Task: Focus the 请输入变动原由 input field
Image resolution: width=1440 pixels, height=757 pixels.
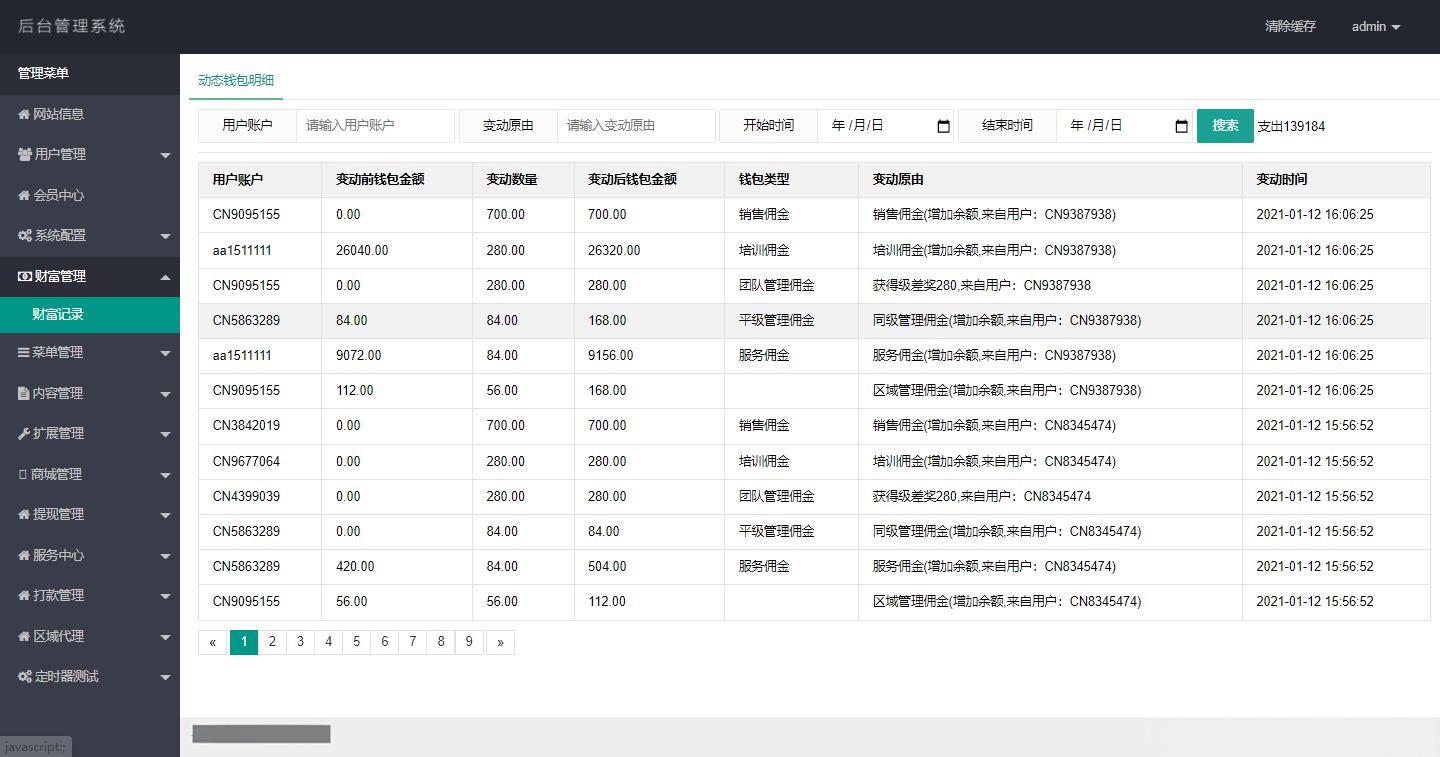Action: (x=636, y=125)
